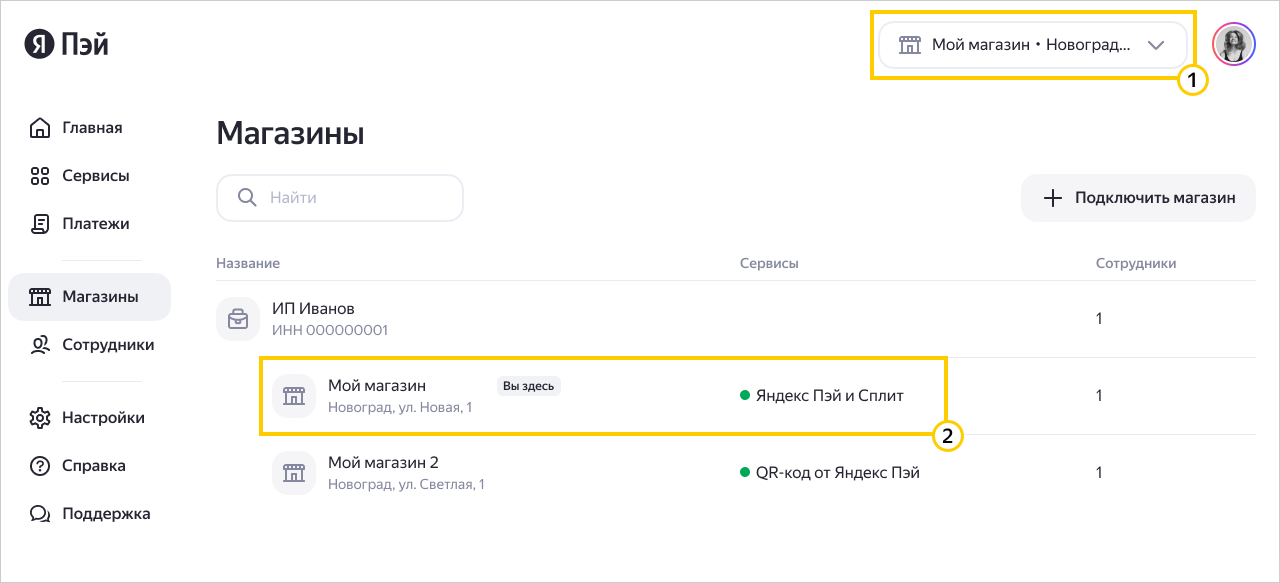This screenshot has height=583, width=1280.
Task: Open Платежи section in sidebar
Action: 95,224
